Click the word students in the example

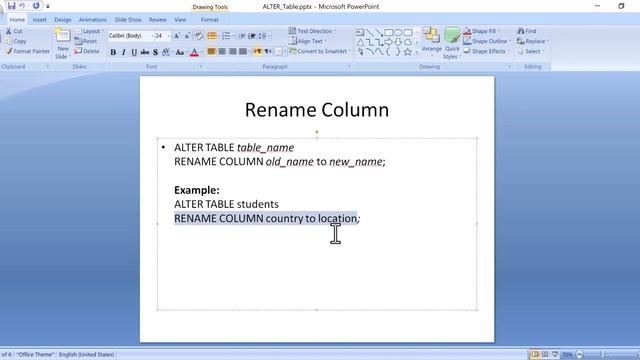[258, 204]
